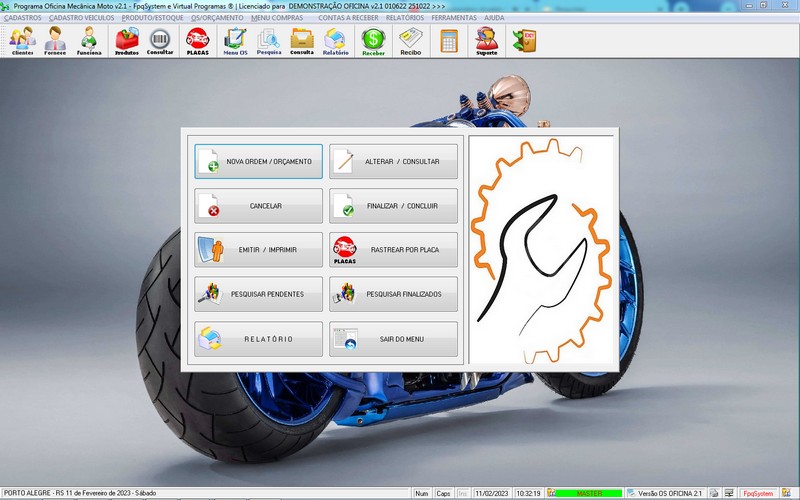Click the Relatório printer toolbar icon
This screenshot has height=500, width=800.
click(x=335, y=41)
